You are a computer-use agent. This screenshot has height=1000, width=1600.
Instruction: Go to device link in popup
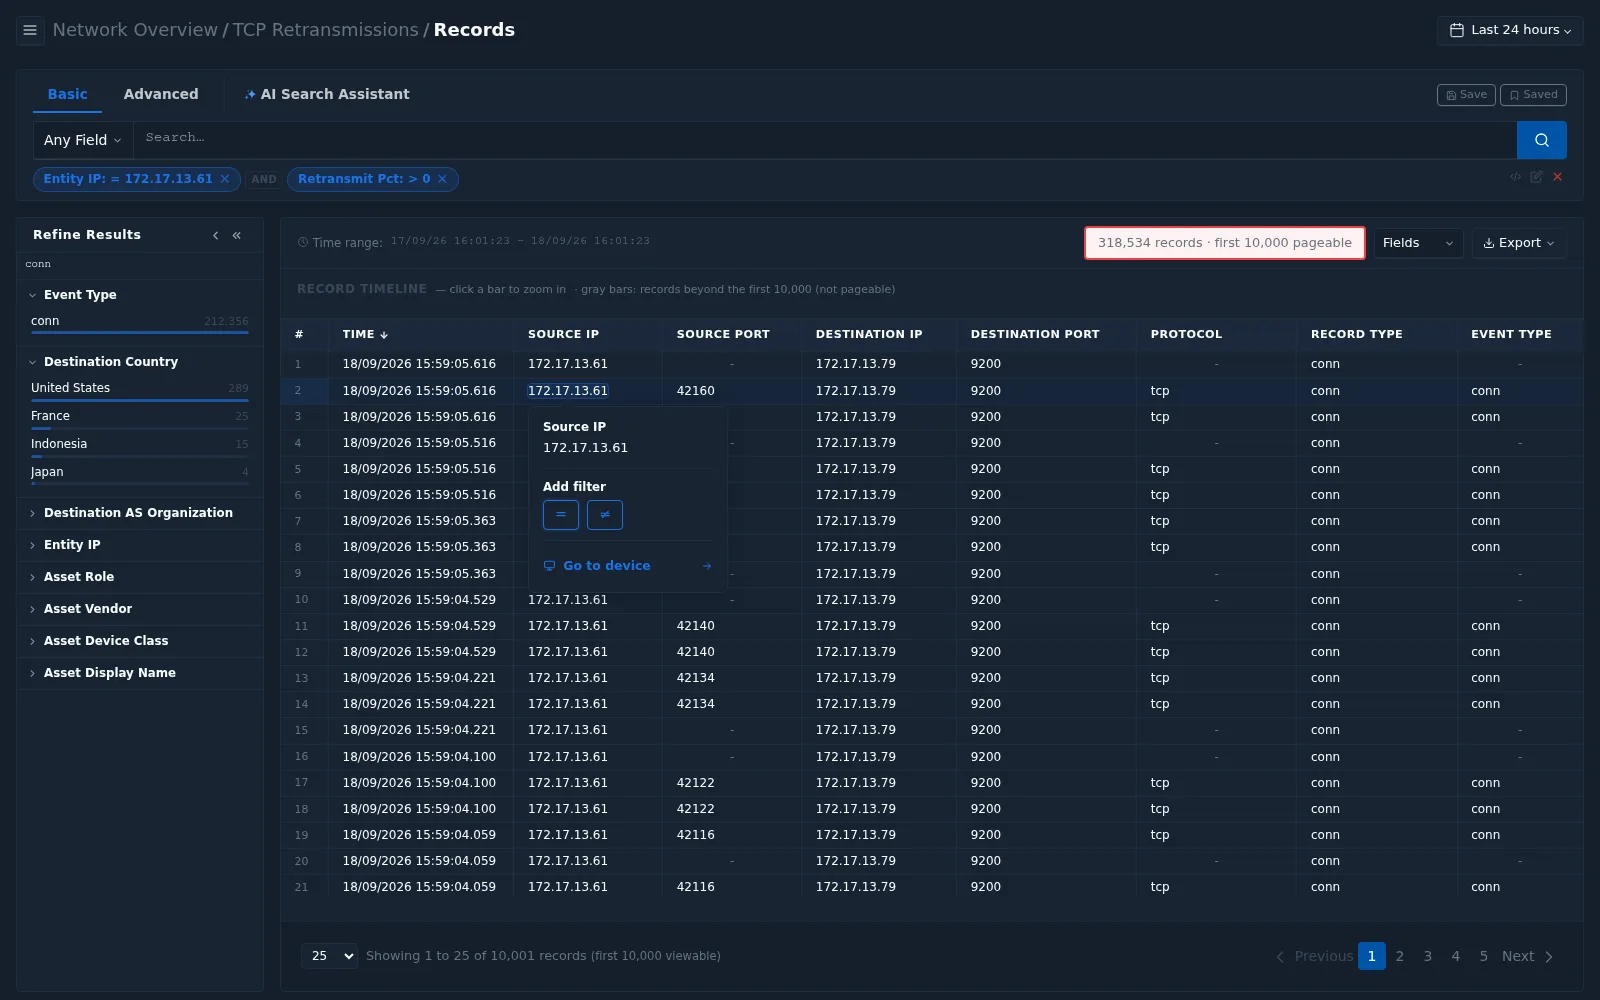[627, 566]
